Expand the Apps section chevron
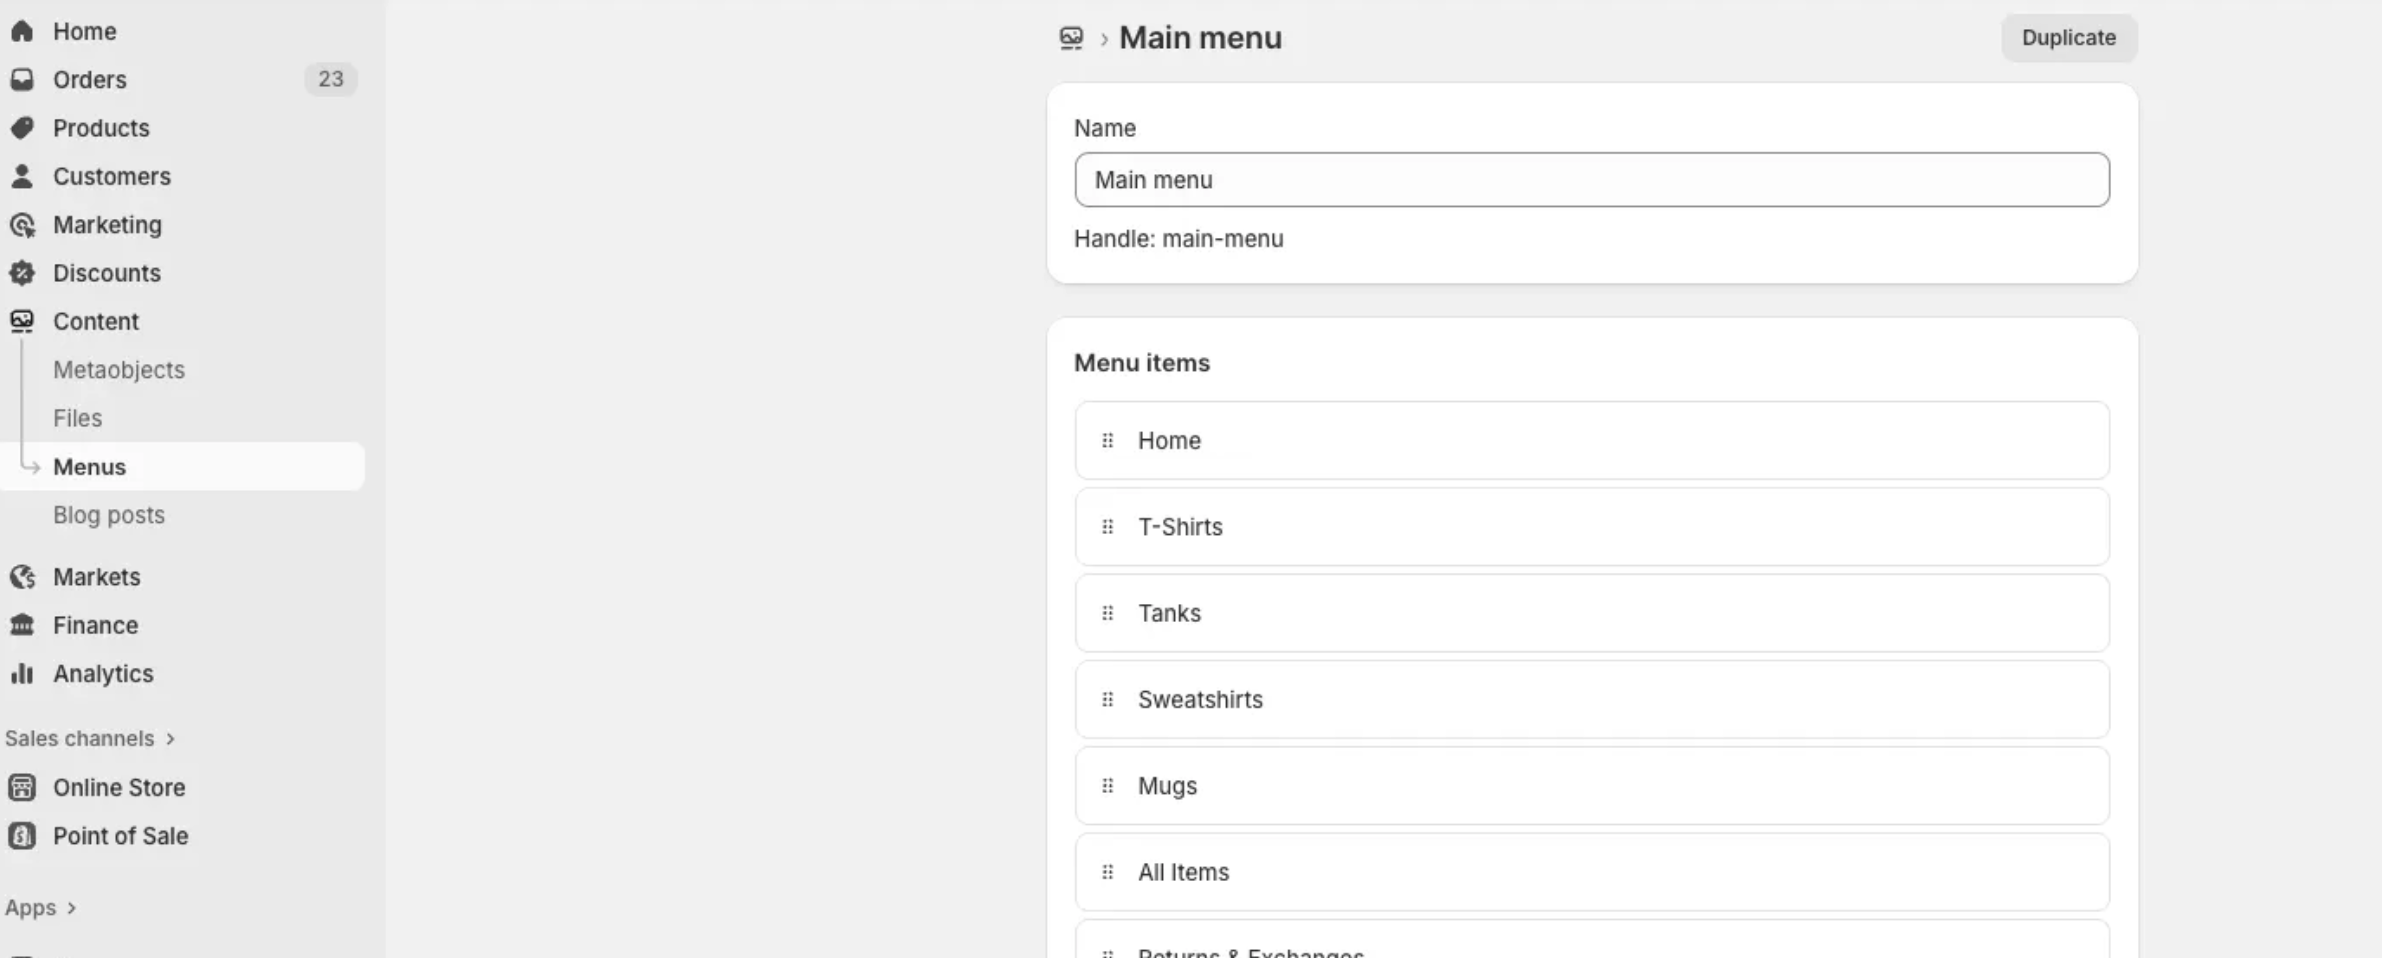The image size is (2382, 958). (71, 908)
